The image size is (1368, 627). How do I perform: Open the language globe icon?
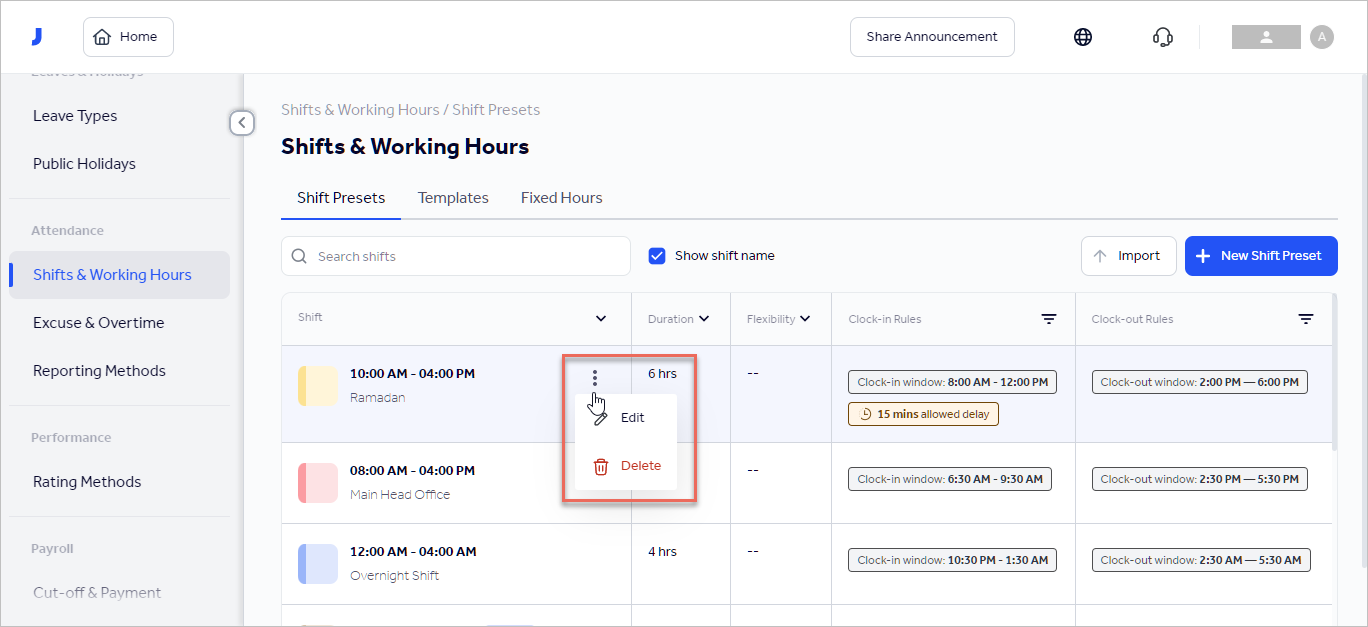1083,36
